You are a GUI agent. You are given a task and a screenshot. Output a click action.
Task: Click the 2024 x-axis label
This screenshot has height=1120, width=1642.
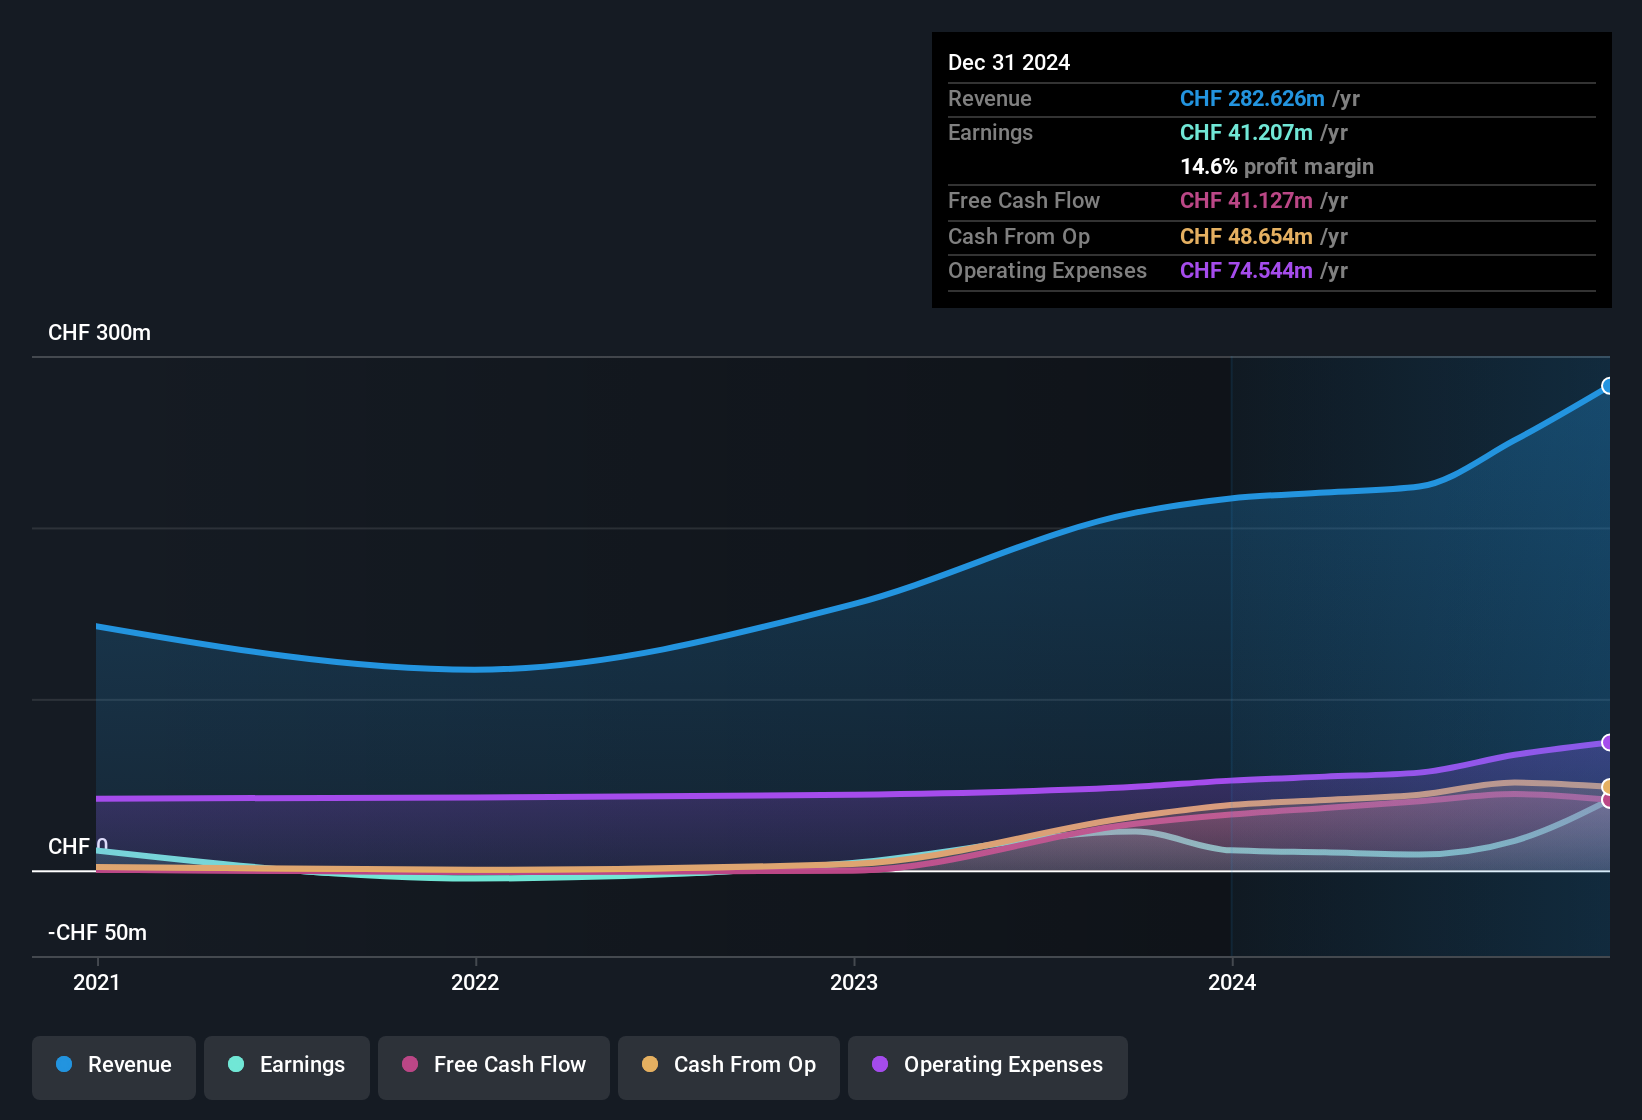click(x=1232, y=982)
